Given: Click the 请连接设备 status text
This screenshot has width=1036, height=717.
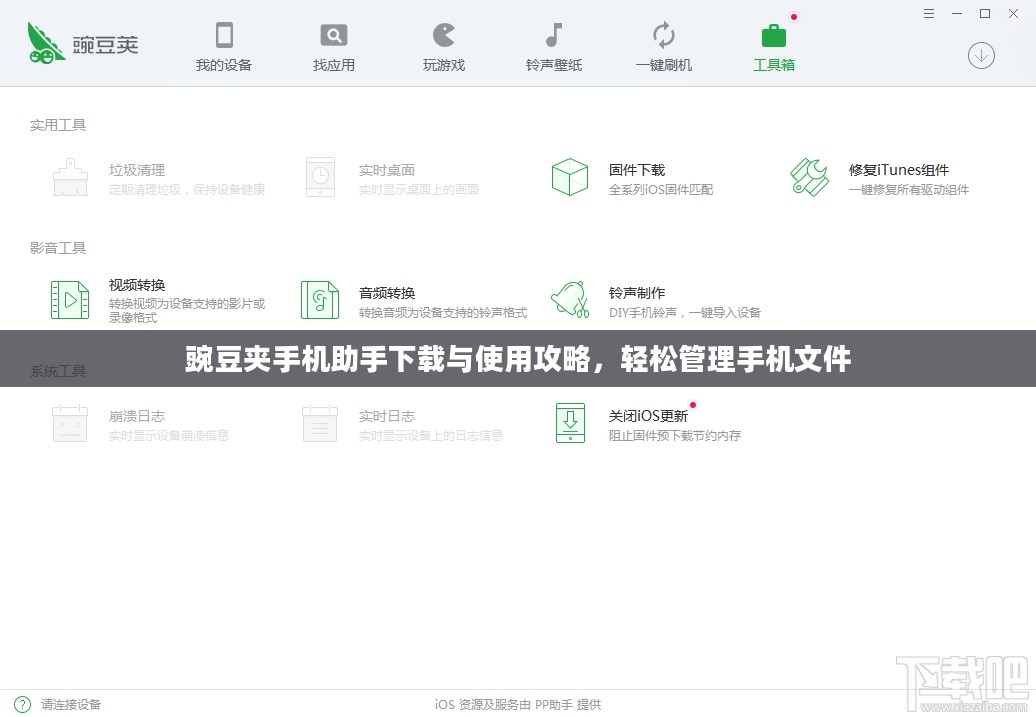Looking at the screenshot, I should click(71, 704).
